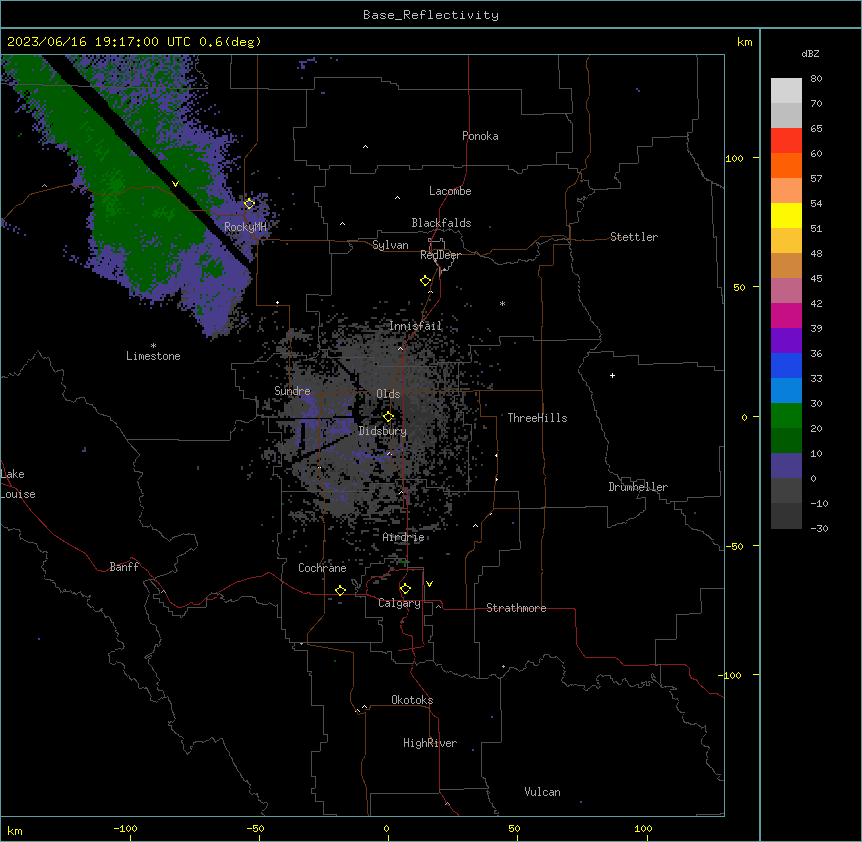Image resolution: width=862 pixels, height=842 pixels.
Task: Click the yellow station marker south of RedDeer
Action: tap(426, 281)
